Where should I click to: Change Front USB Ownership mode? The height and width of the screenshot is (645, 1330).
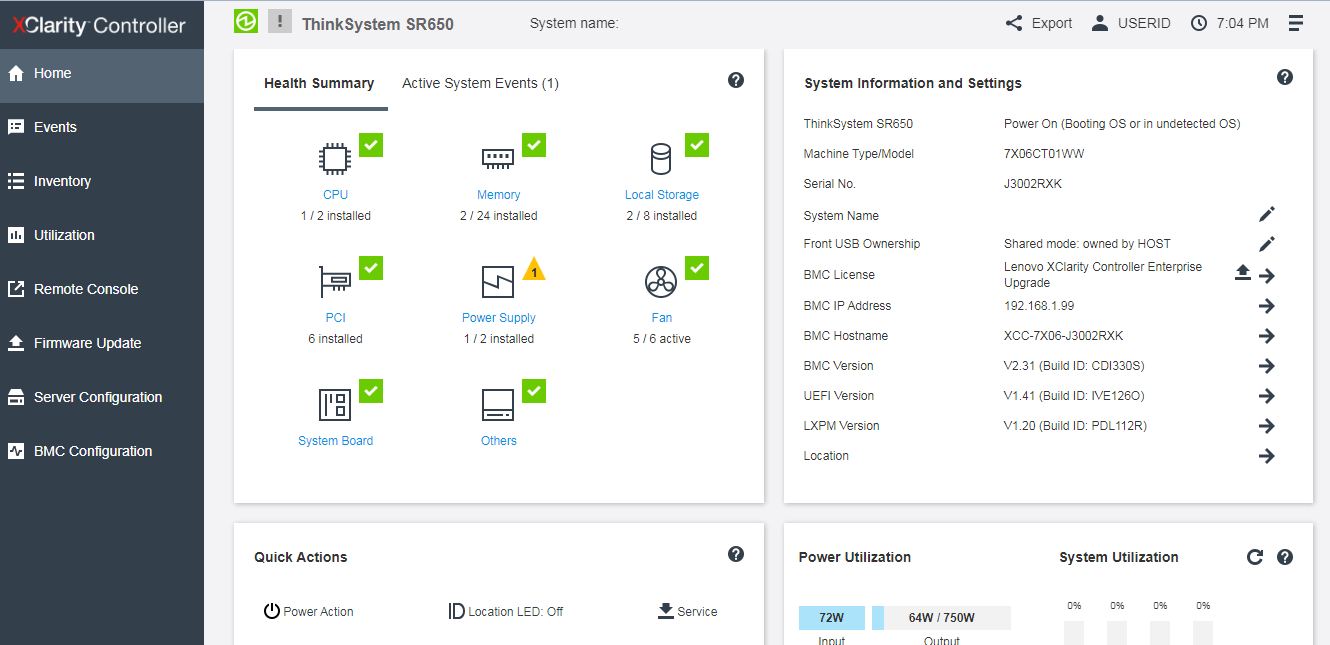click(x=1267, y=244)
